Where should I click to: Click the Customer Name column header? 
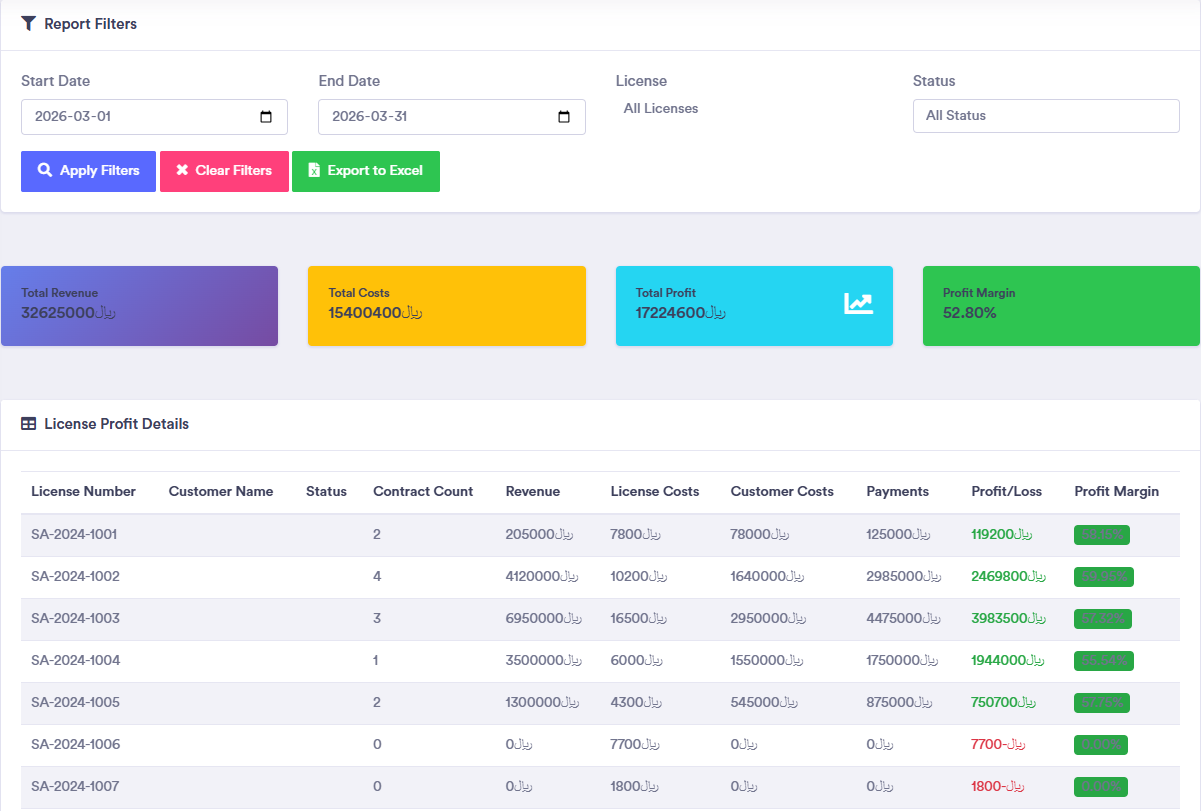[221, 492]
